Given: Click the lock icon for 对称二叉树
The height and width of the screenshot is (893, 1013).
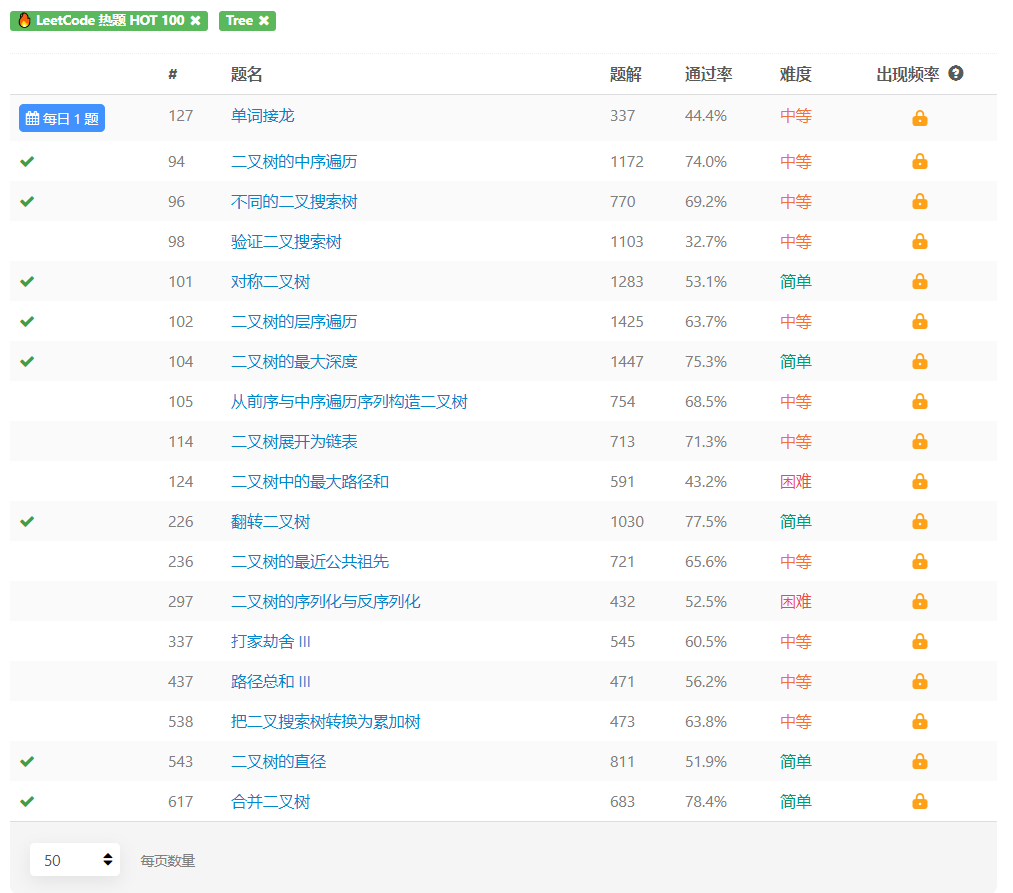Looking at the screenshot, I should coord(919,282).
